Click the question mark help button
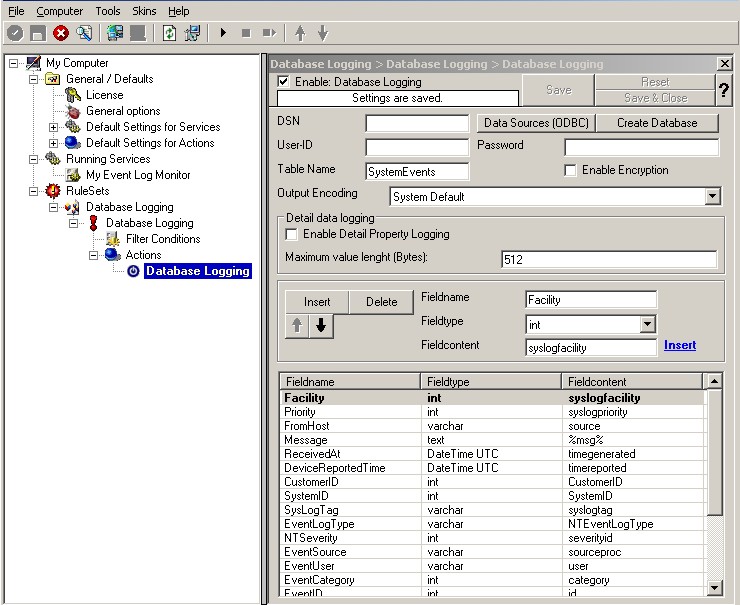Screen dimensions: 740x605 [x=724, y=90]
